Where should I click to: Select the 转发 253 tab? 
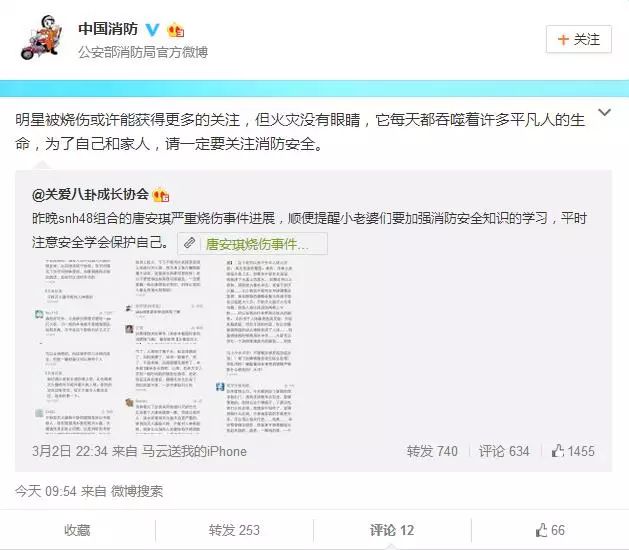tap(234, 530)
